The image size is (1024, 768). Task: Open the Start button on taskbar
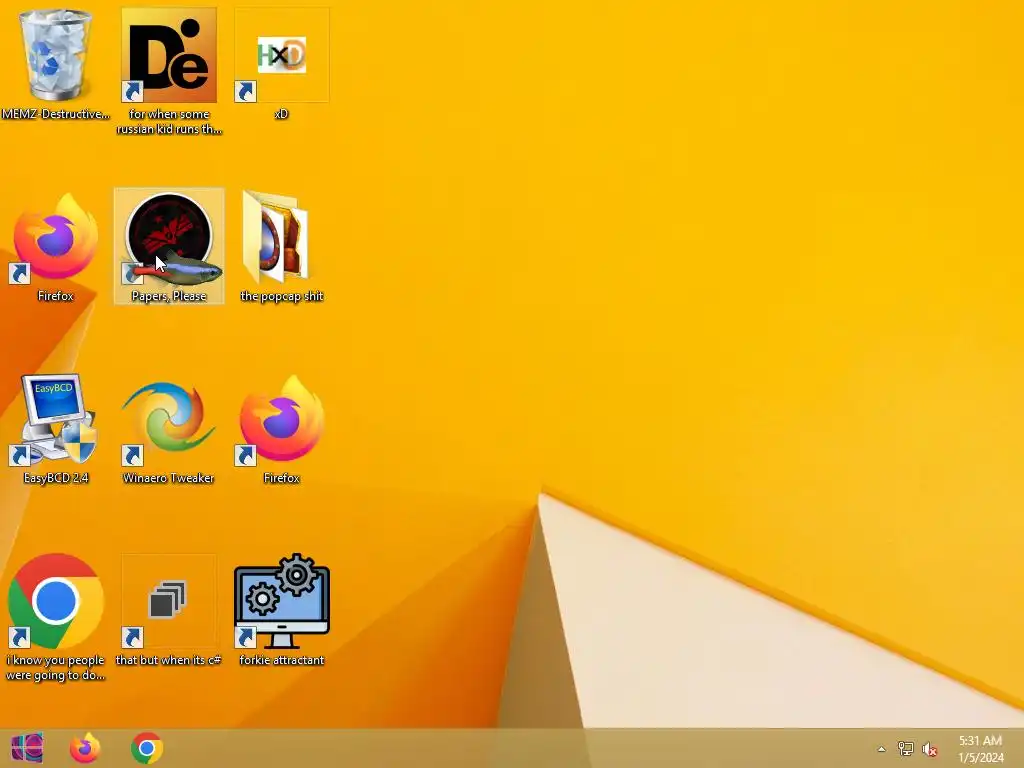[27, 748]
